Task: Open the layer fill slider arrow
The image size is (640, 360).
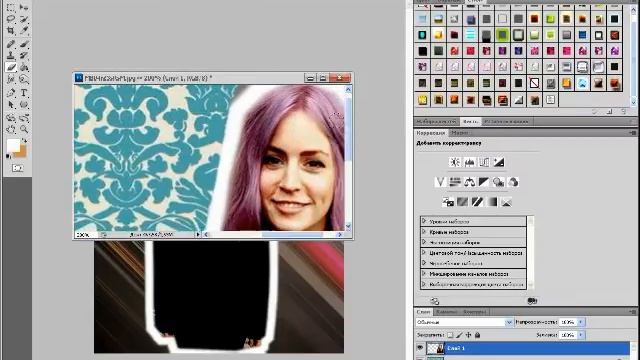Action: point(580,335)
